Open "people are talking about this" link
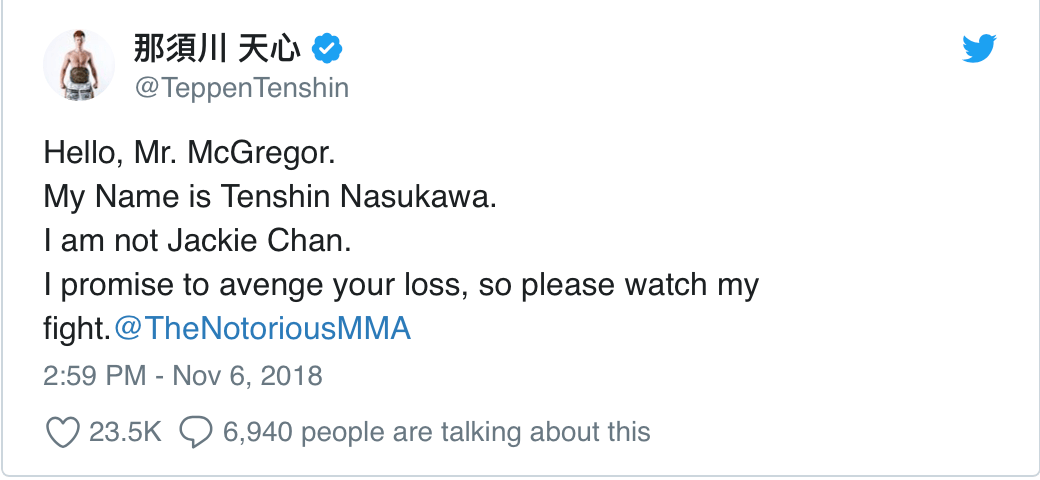1040x480 pixels. pyautogui.click(x=475, y=432)
